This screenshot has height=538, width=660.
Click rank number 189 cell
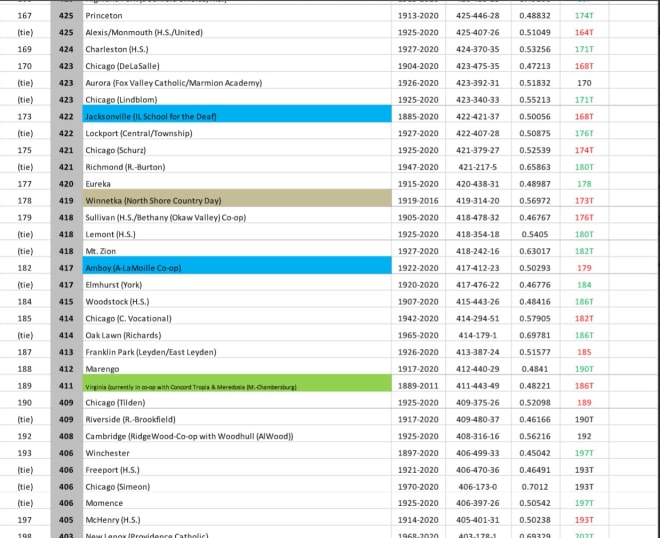(x=25, y=386)
